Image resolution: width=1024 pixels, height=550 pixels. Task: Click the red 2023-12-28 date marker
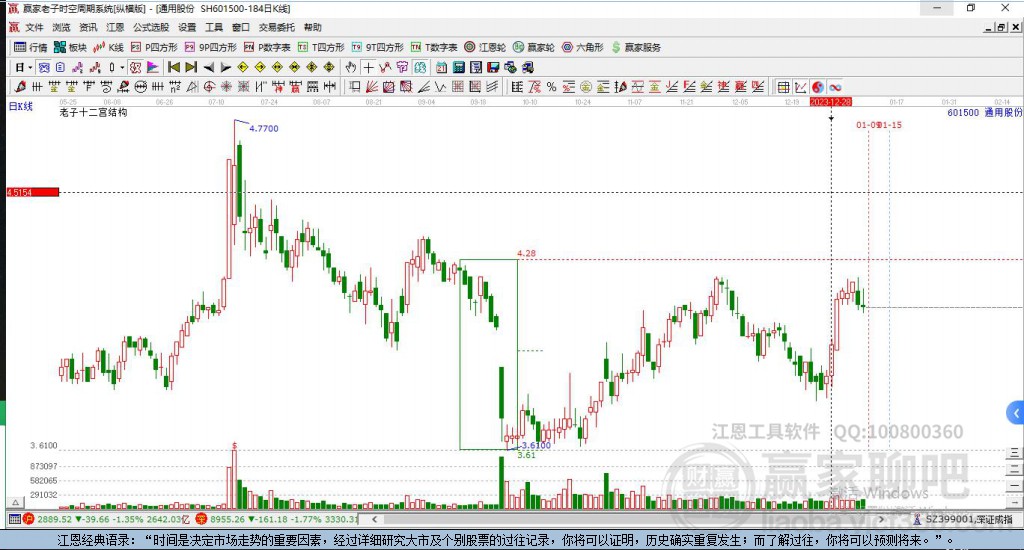point(830,102)
